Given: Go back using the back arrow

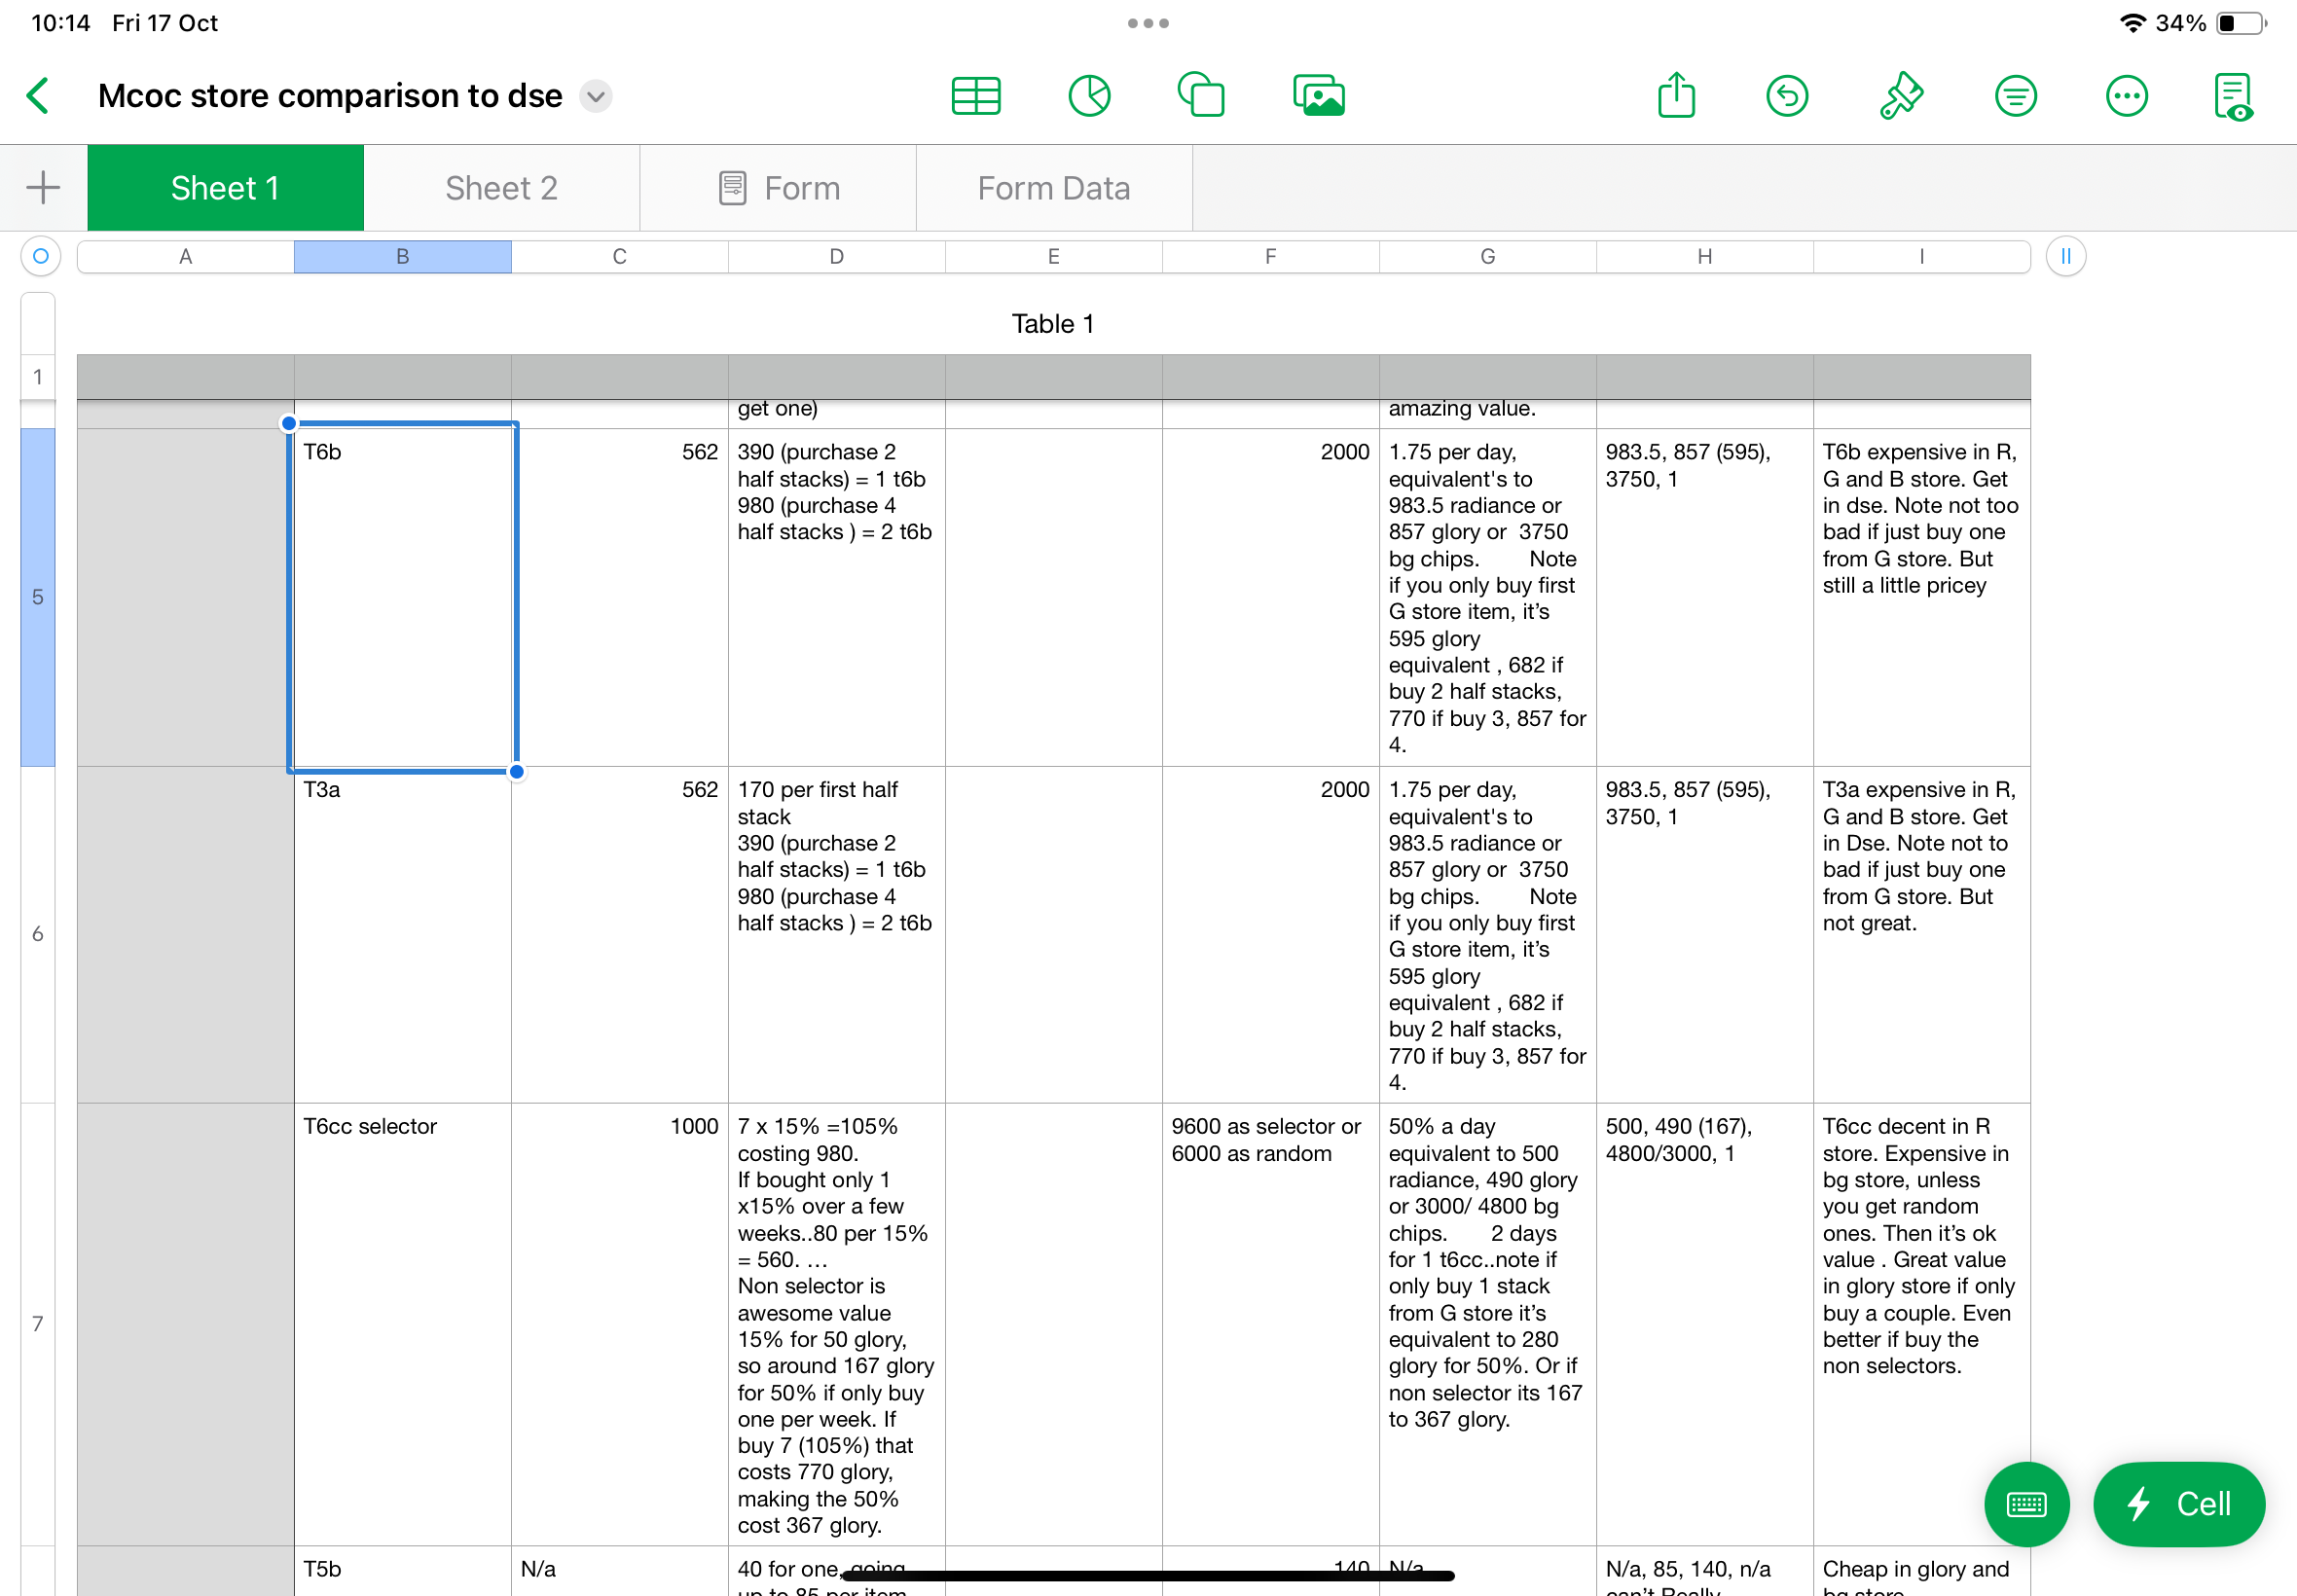Looking at the screenshot, I should (38, 96).
